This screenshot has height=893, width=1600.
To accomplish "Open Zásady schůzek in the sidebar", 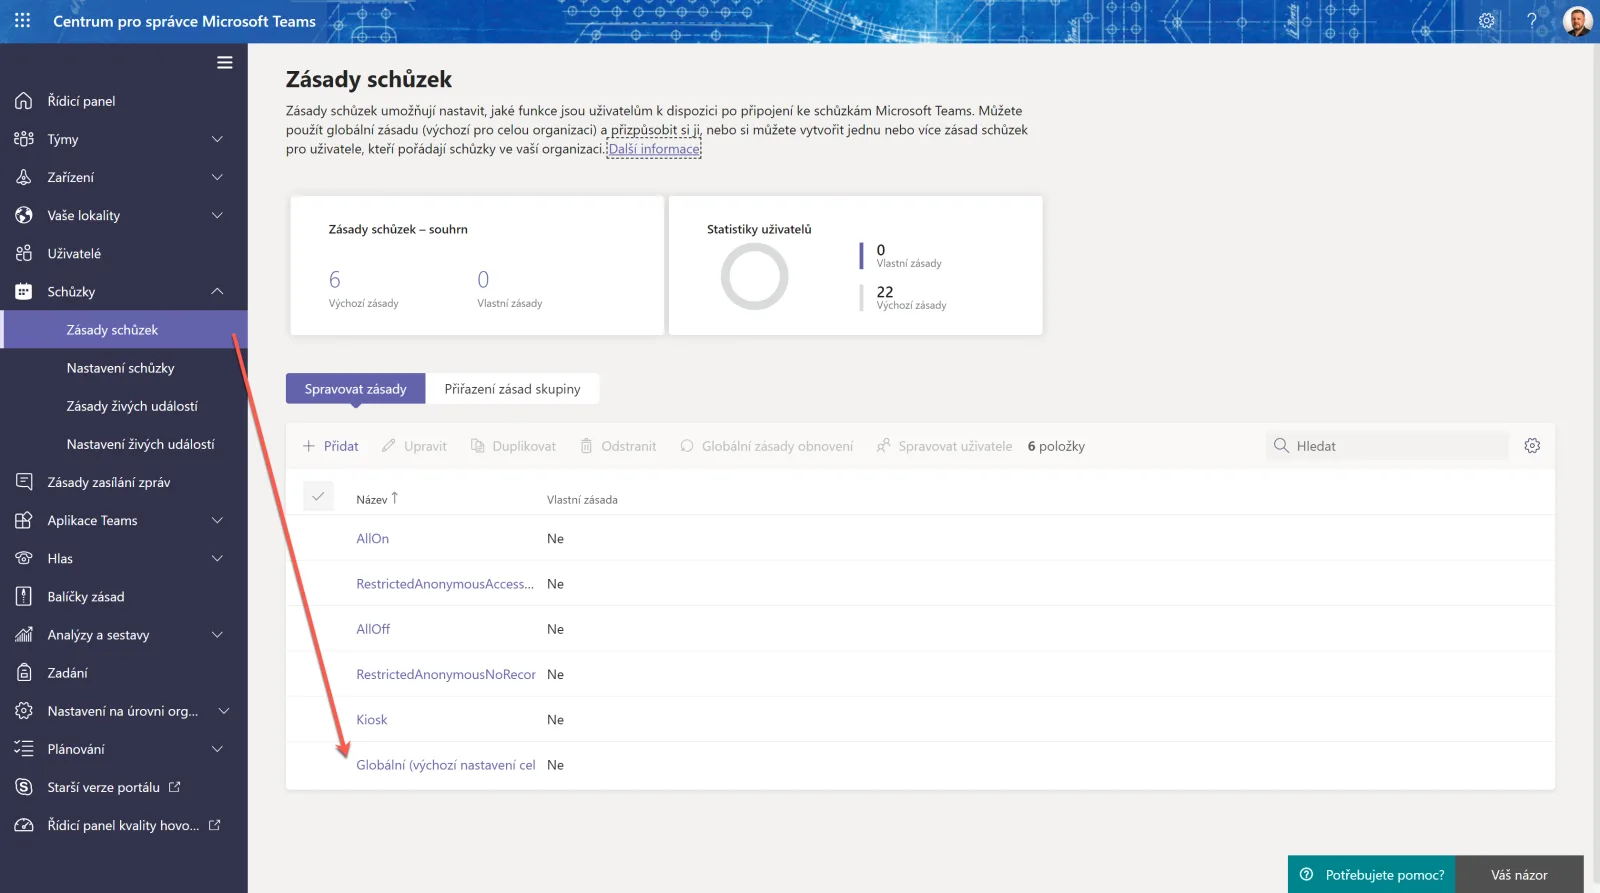I will (x=124, y=330).
